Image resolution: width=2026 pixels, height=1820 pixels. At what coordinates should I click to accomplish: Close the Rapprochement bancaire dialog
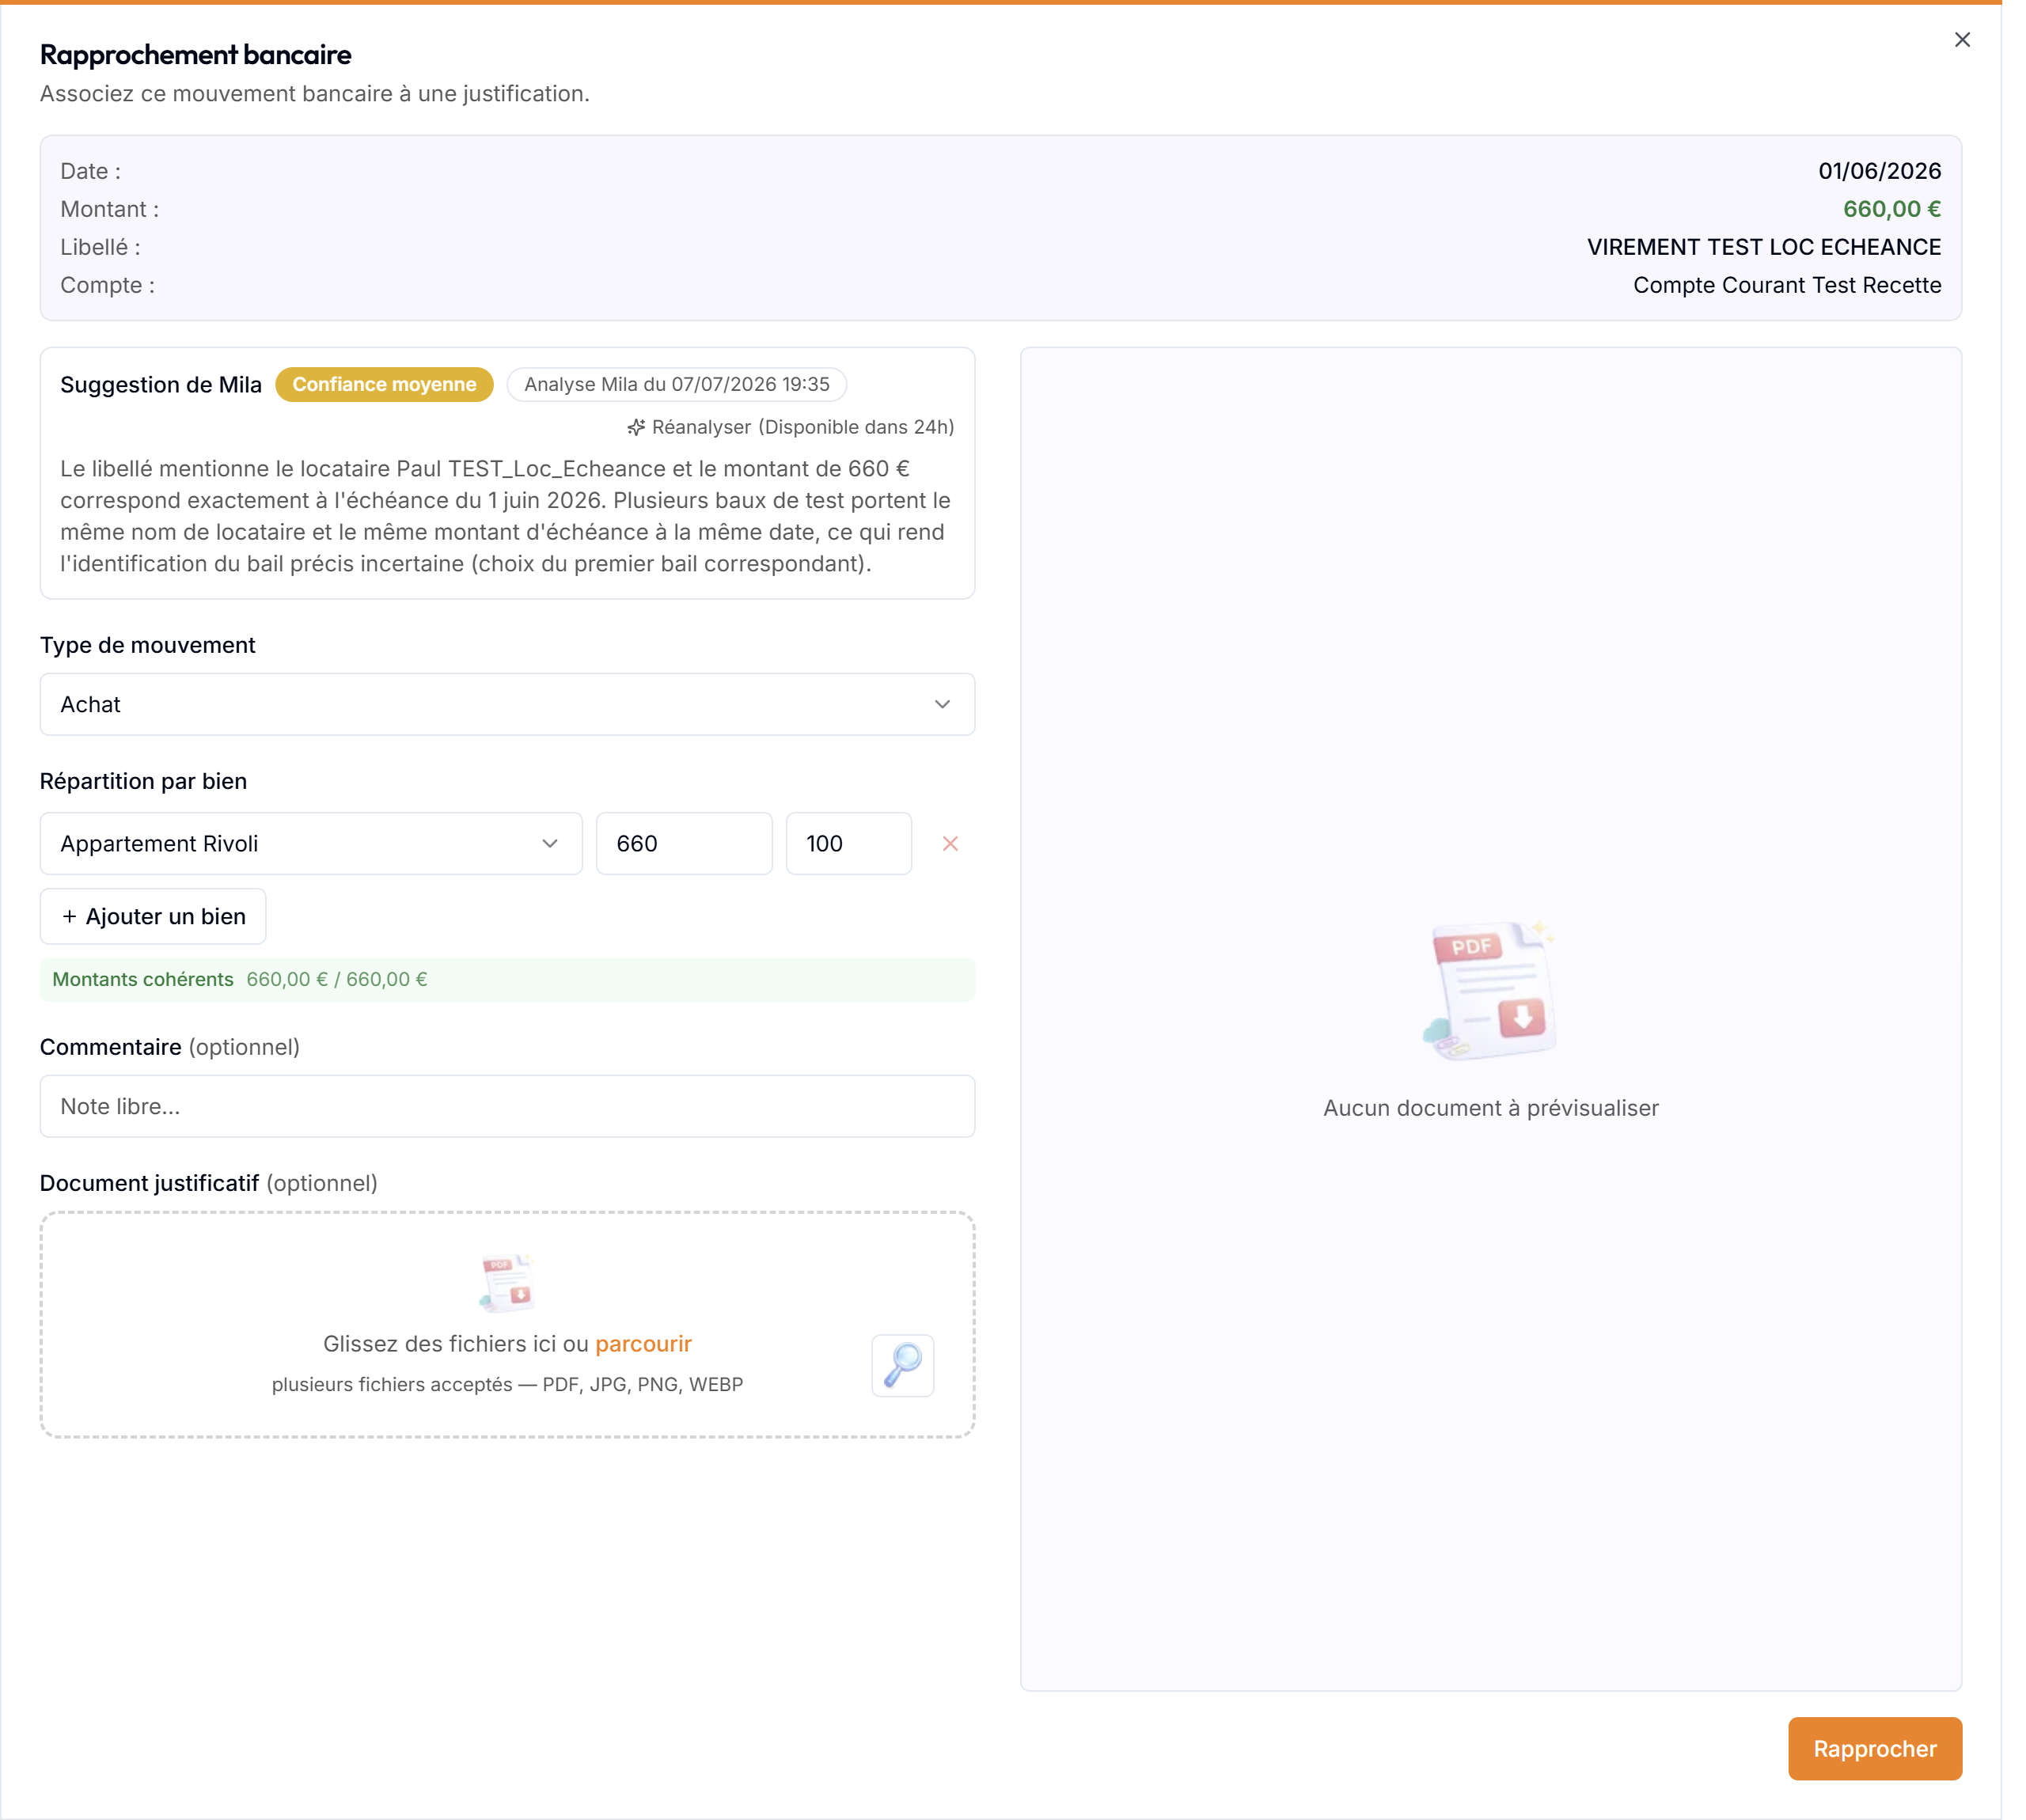(x=1962, y=40)
